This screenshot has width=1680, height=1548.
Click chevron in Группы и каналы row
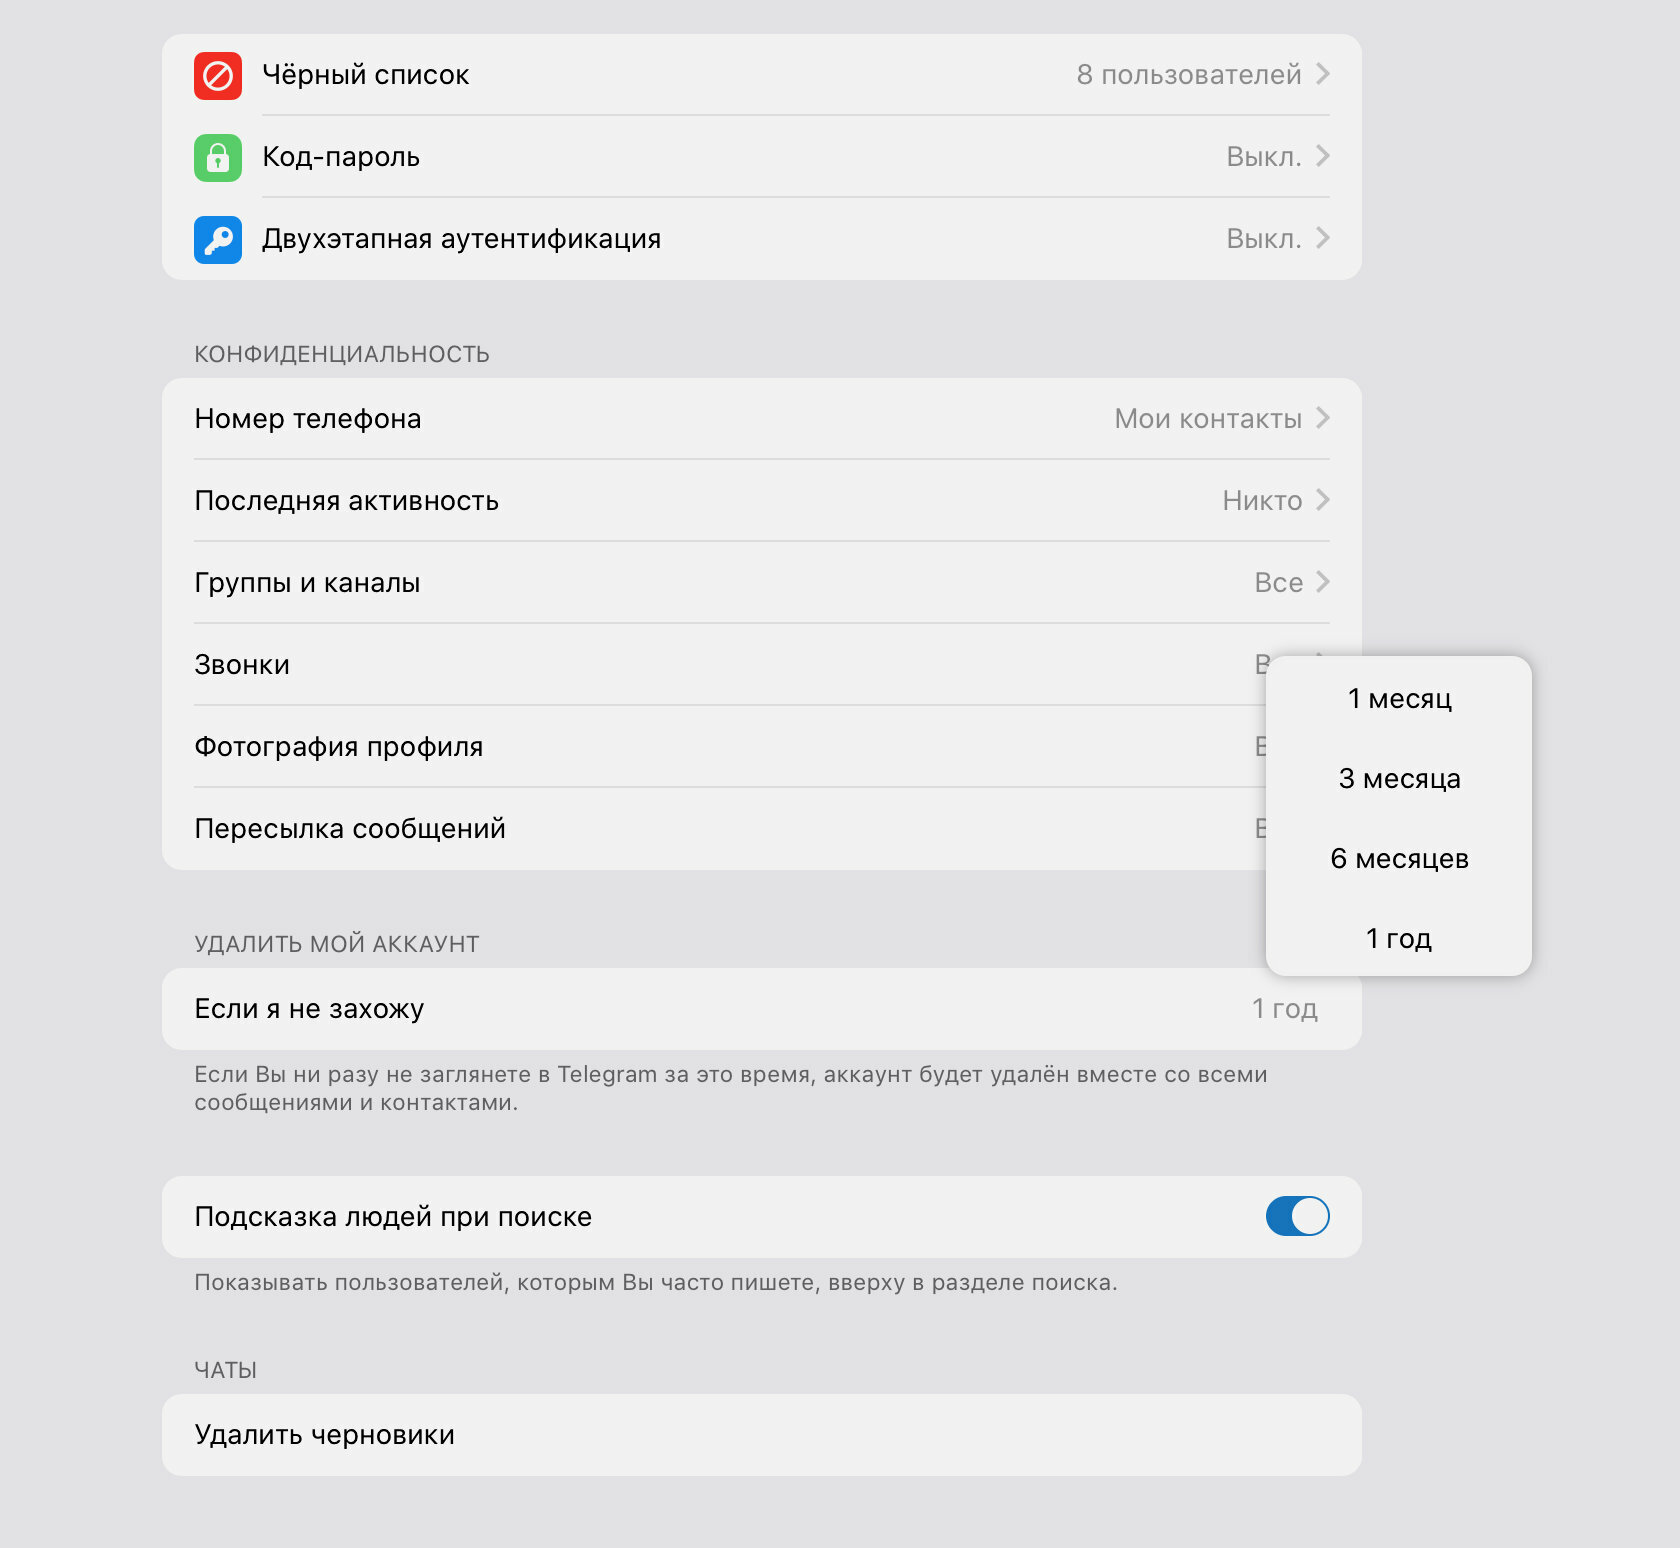point(1322,582)
